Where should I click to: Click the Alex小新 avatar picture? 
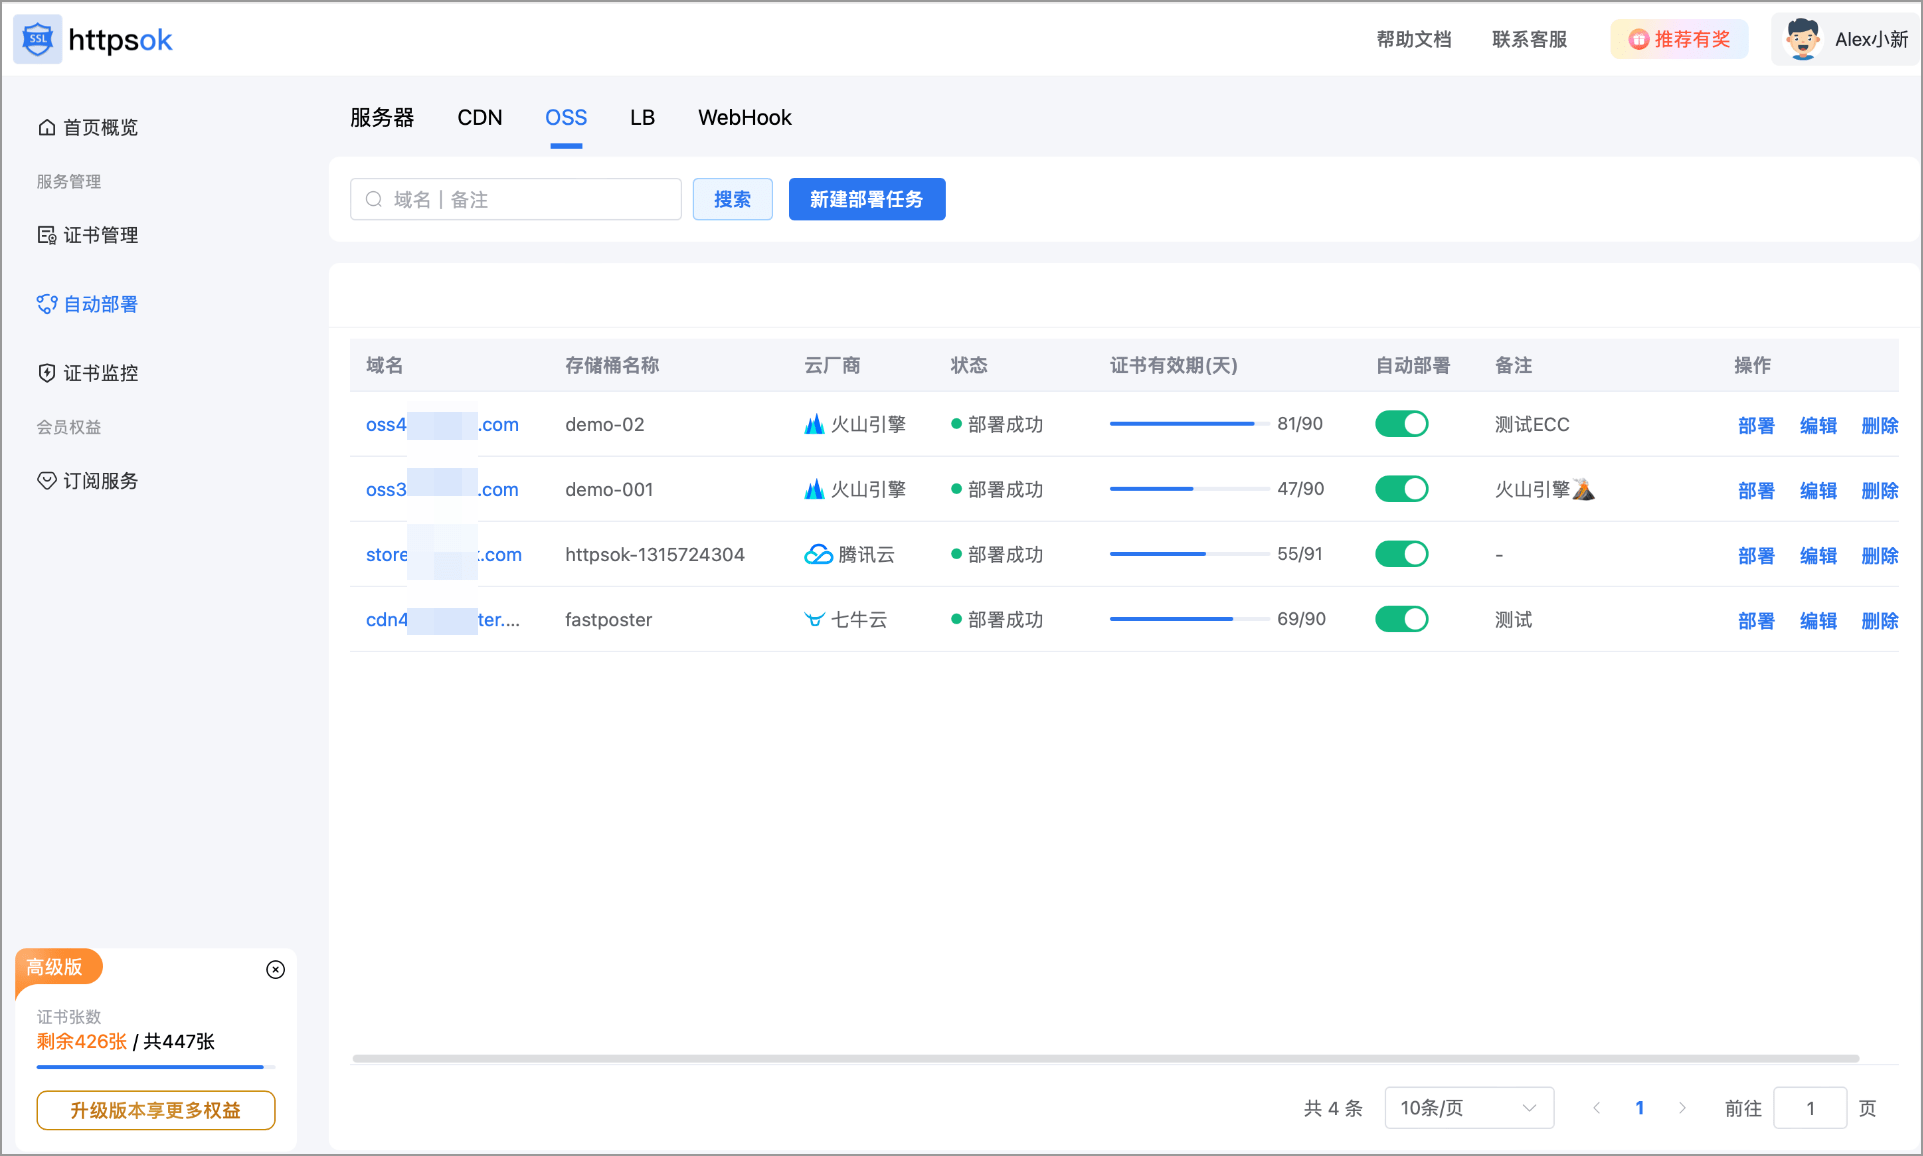(x=1803, y=40)
